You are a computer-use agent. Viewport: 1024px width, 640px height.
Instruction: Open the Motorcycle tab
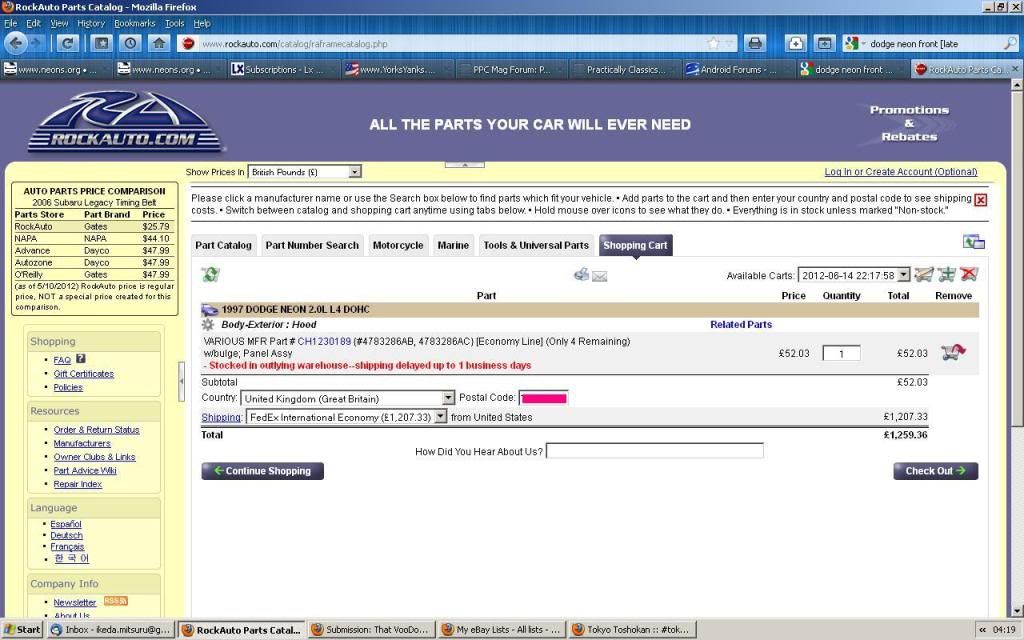pos(398,246)
